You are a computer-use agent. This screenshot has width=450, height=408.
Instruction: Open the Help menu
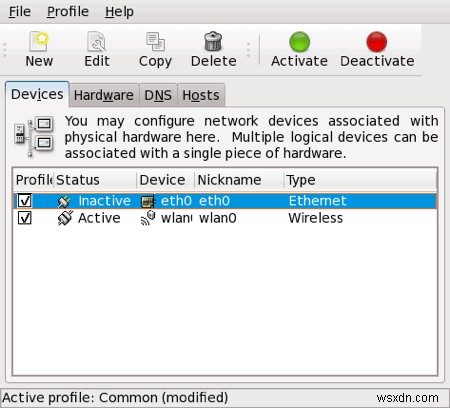tap(119, 12)
